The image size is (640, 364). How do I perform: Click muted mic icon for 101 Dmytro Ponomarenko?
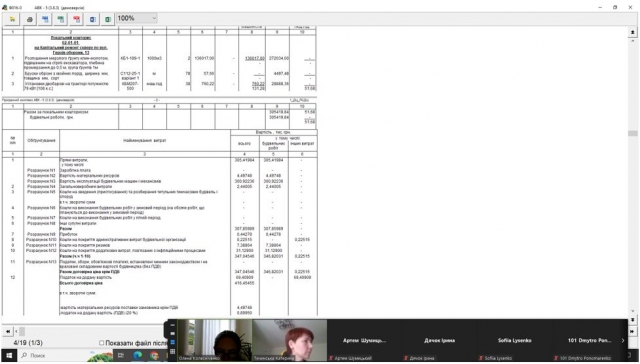(x=556, y=358)
